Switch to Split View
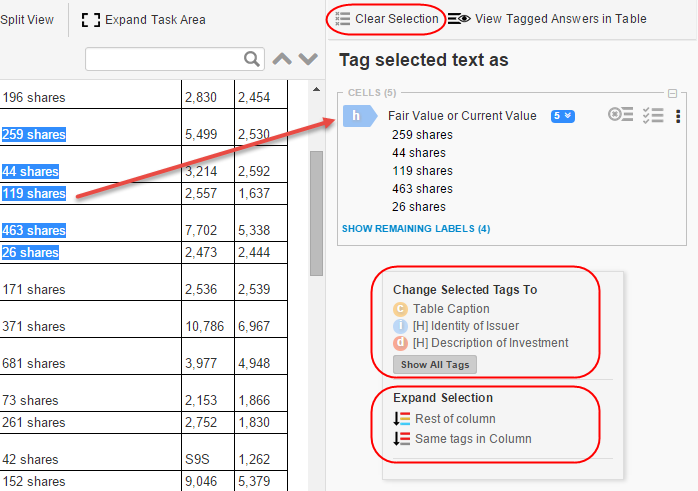This screenshot has width=698, height=491. (27, 20)
